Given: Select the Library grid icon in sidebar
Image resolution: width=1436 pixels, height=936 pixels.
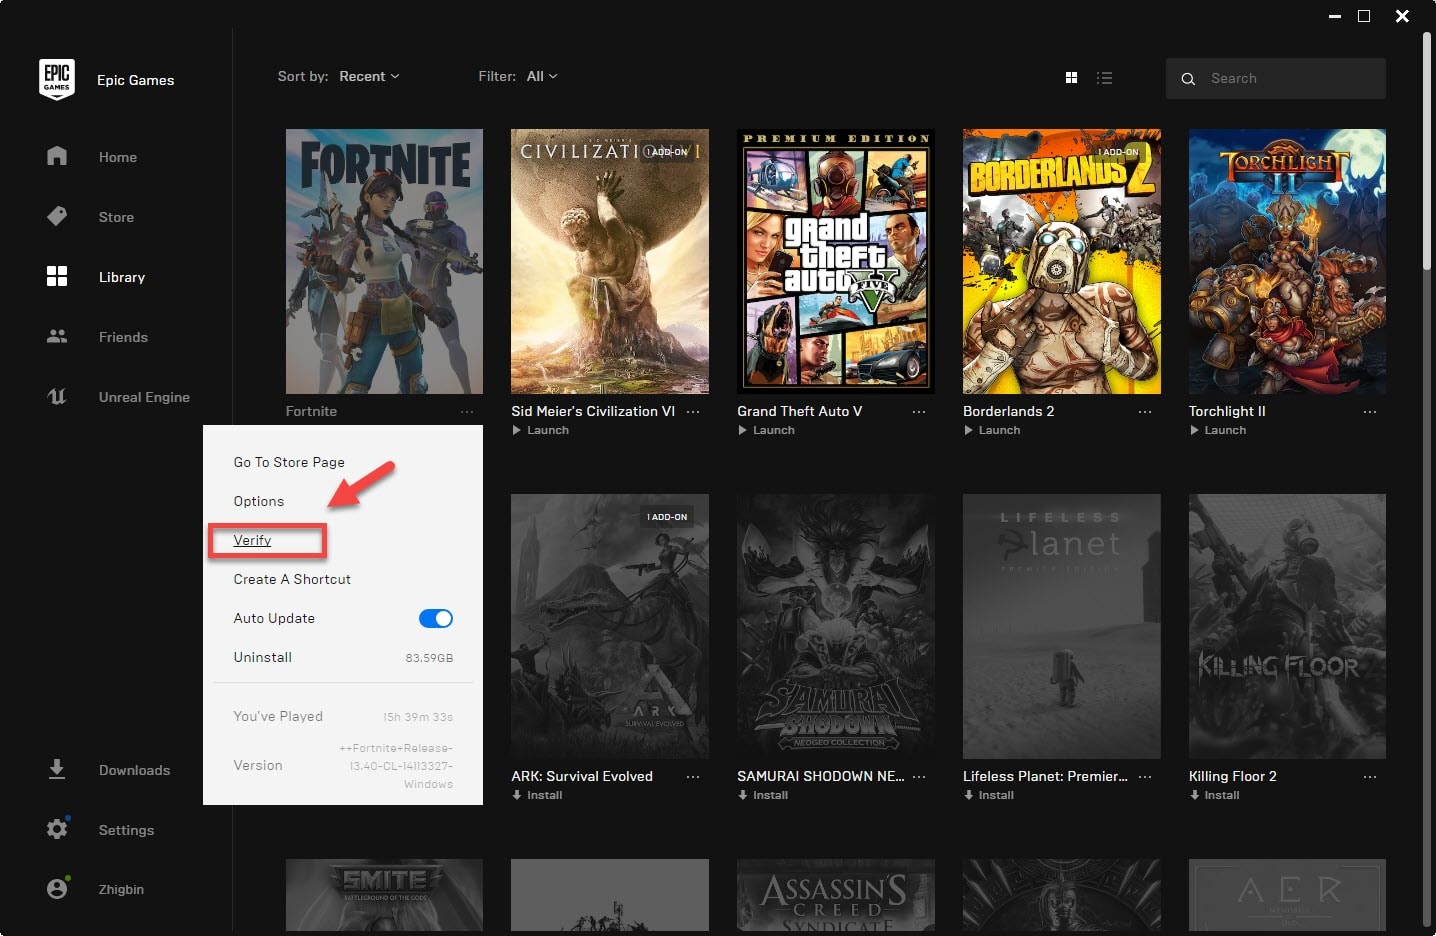Looking at the screenshot, I should [x=57, y=276].
